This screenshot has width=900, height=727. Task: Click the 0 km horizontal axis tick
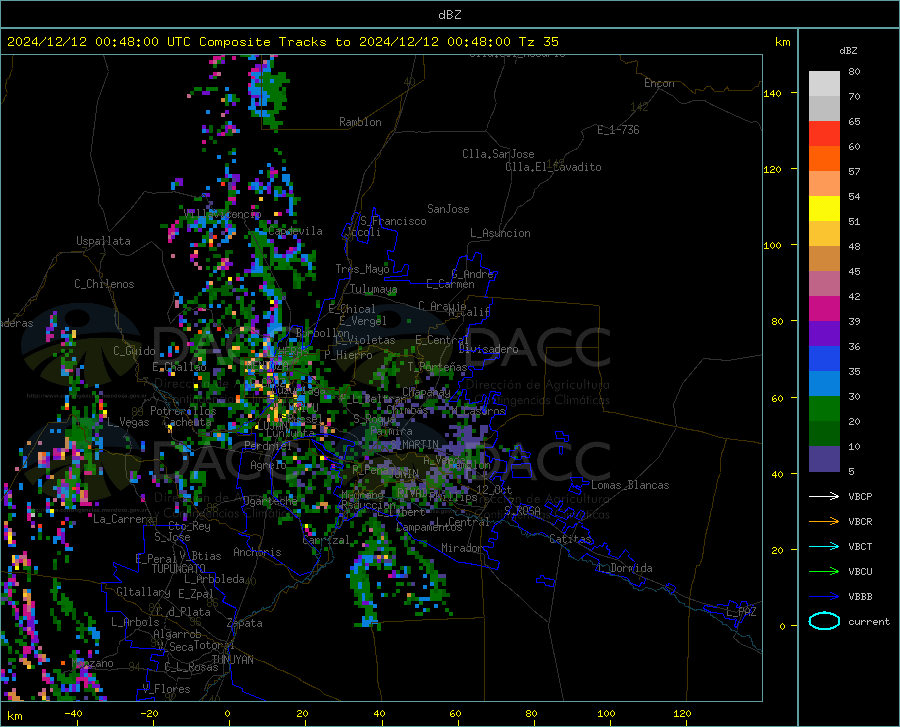pos(228,713)
